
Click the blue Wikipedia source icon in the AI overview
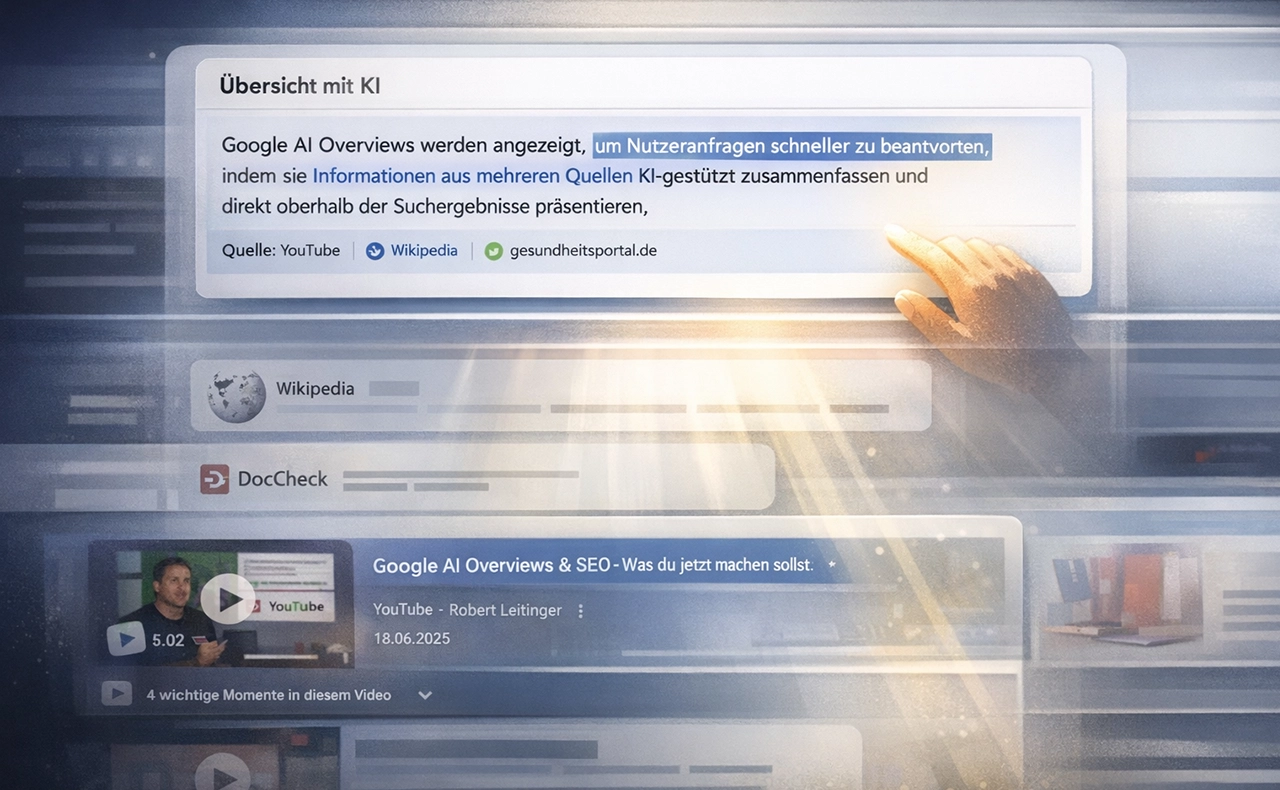[375, 251]
